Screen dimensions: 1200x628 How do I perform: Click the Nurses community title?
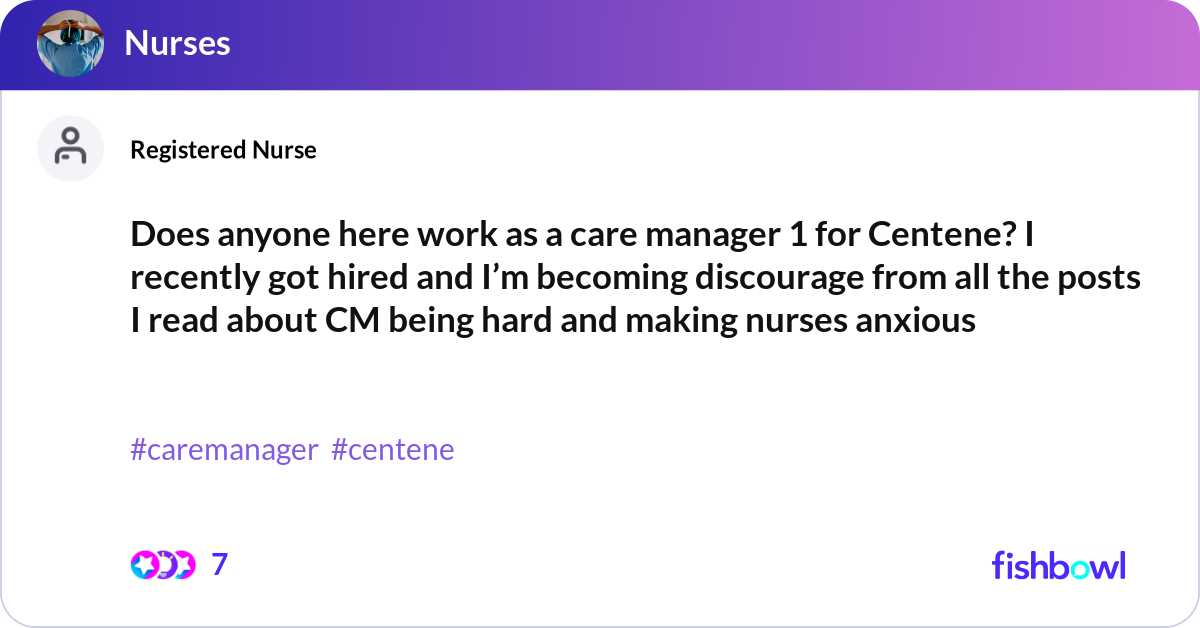(x=177, y=44)
